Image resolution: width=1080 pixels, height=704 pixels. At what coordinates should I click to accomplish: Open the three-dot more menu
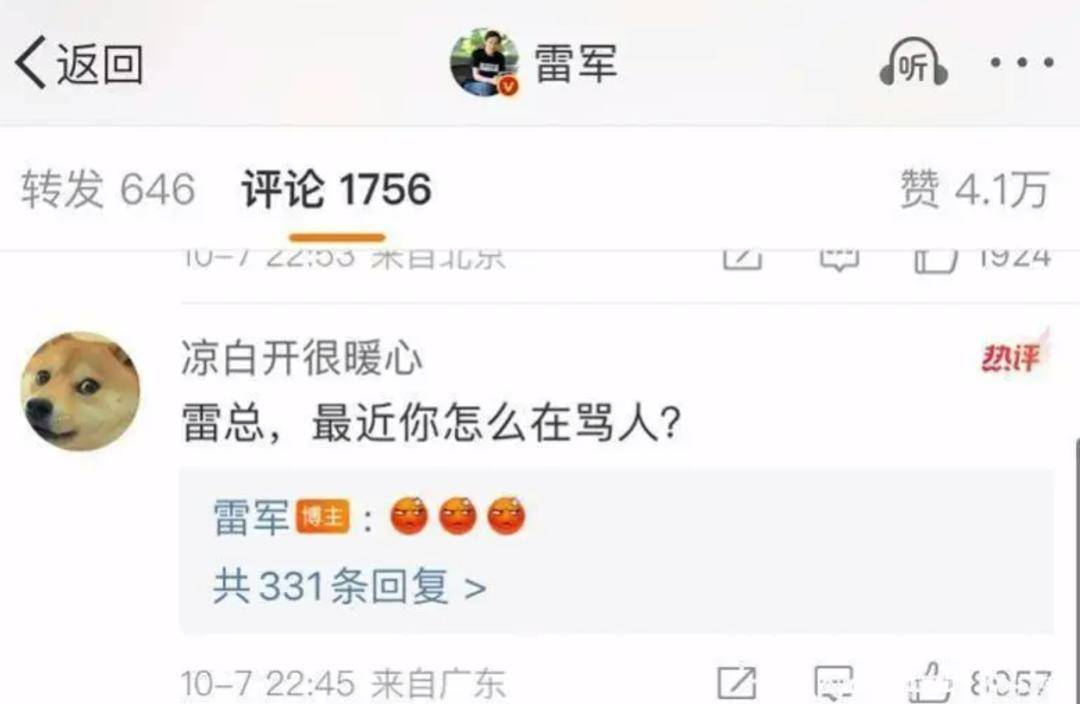click(1021, 63)
